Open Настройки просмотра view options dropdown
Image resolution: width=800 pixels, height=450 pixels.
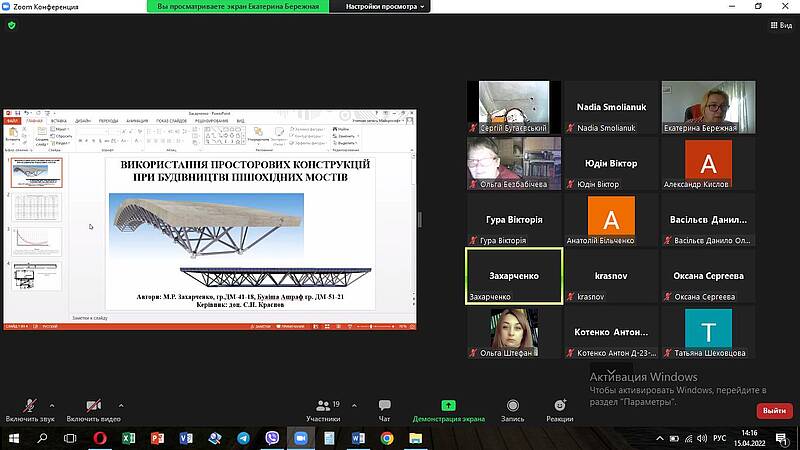pos(385,6)
